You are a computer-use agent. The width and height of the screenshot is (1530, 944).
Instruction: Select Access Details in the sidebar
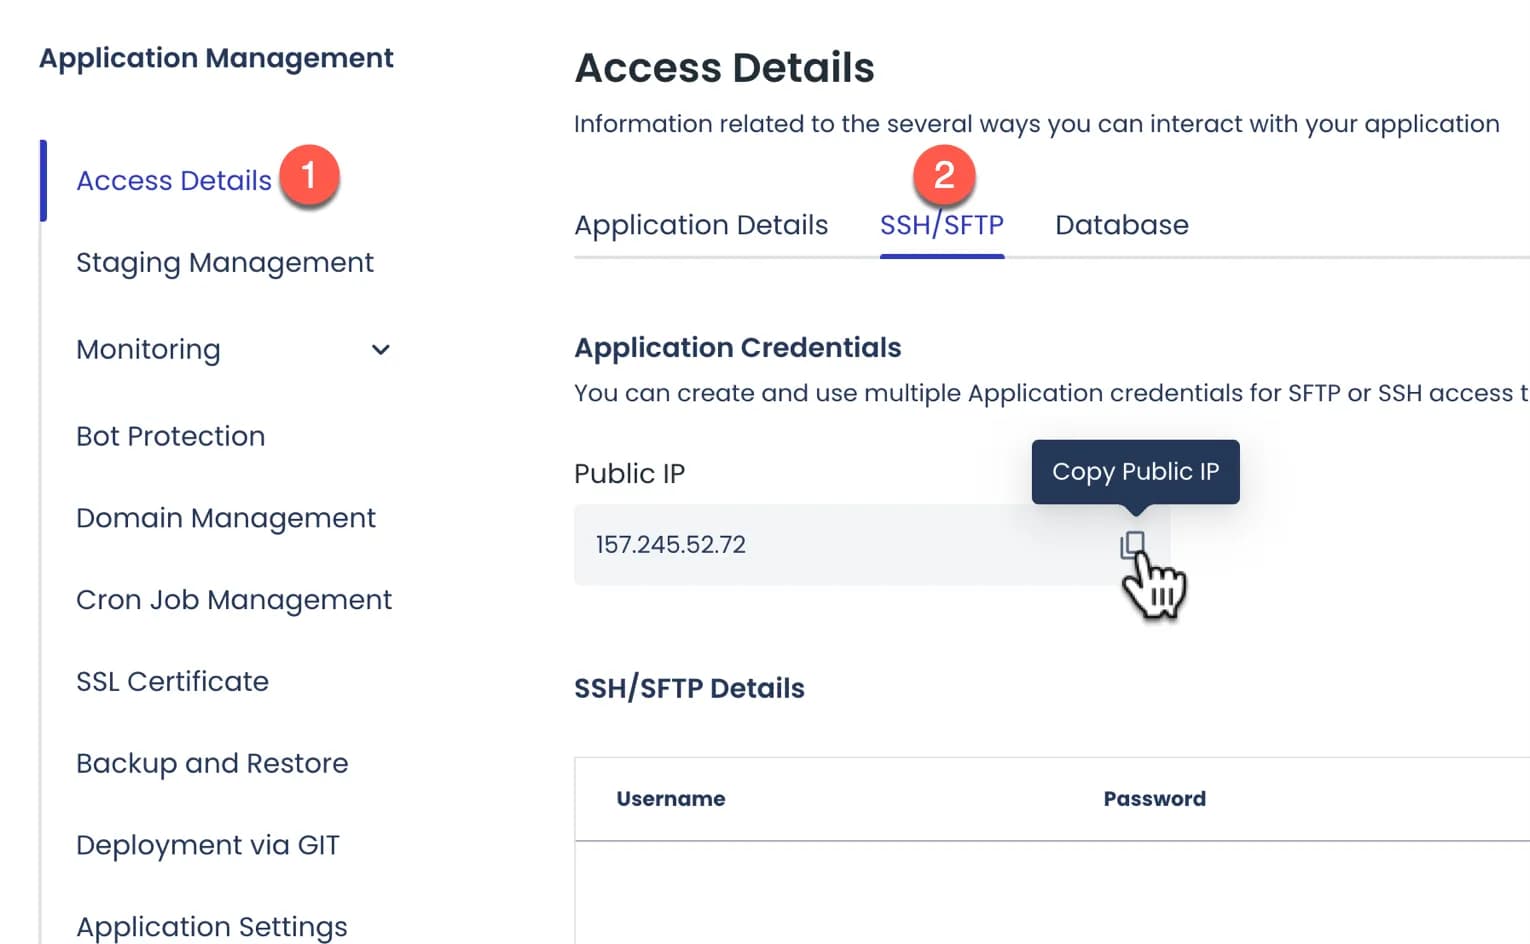coord(173,180)
